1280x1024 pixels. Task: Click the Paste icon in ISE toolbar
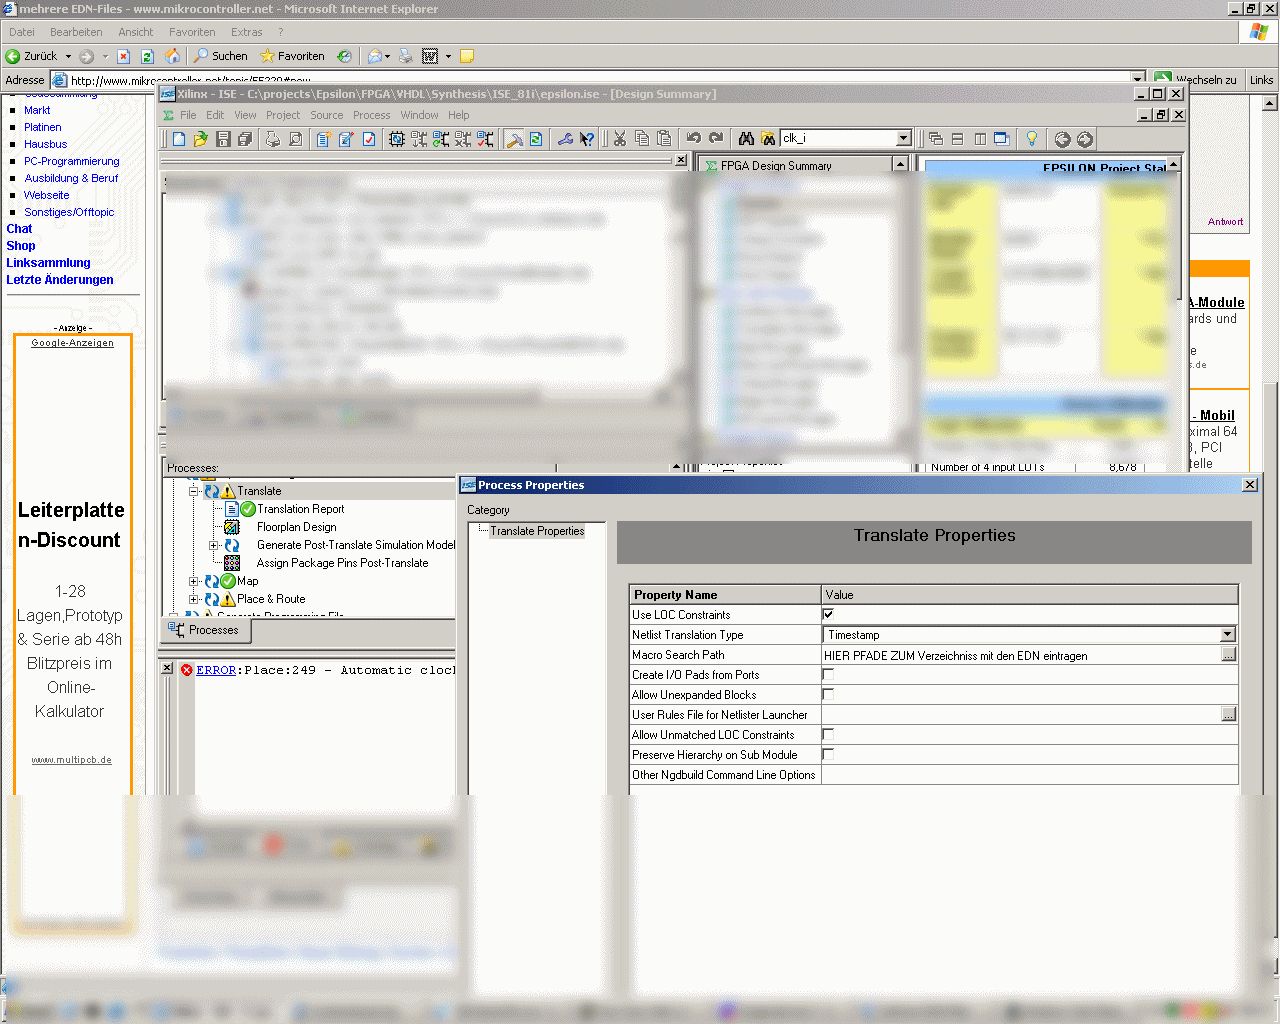[664, 139]
